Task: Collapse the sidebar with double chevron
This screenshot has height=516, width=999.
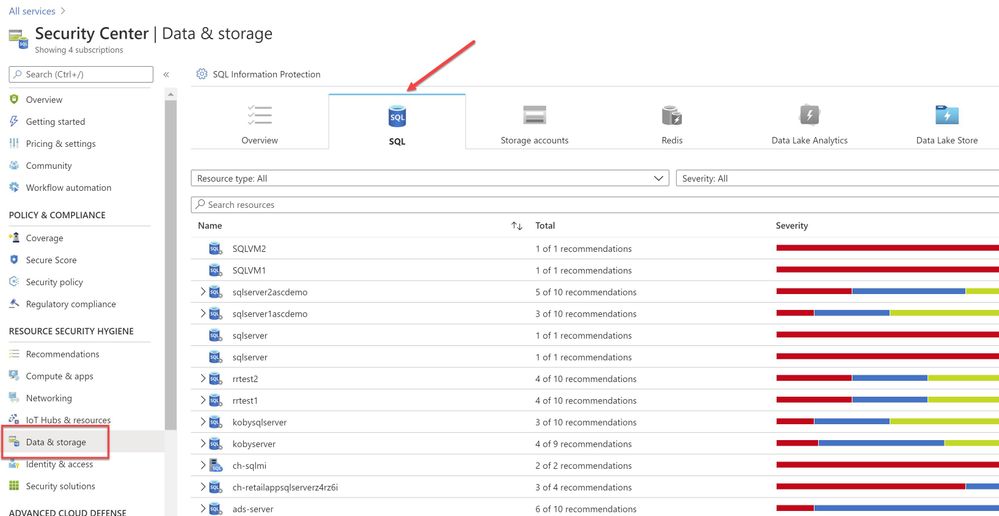Action: (166, 75)
